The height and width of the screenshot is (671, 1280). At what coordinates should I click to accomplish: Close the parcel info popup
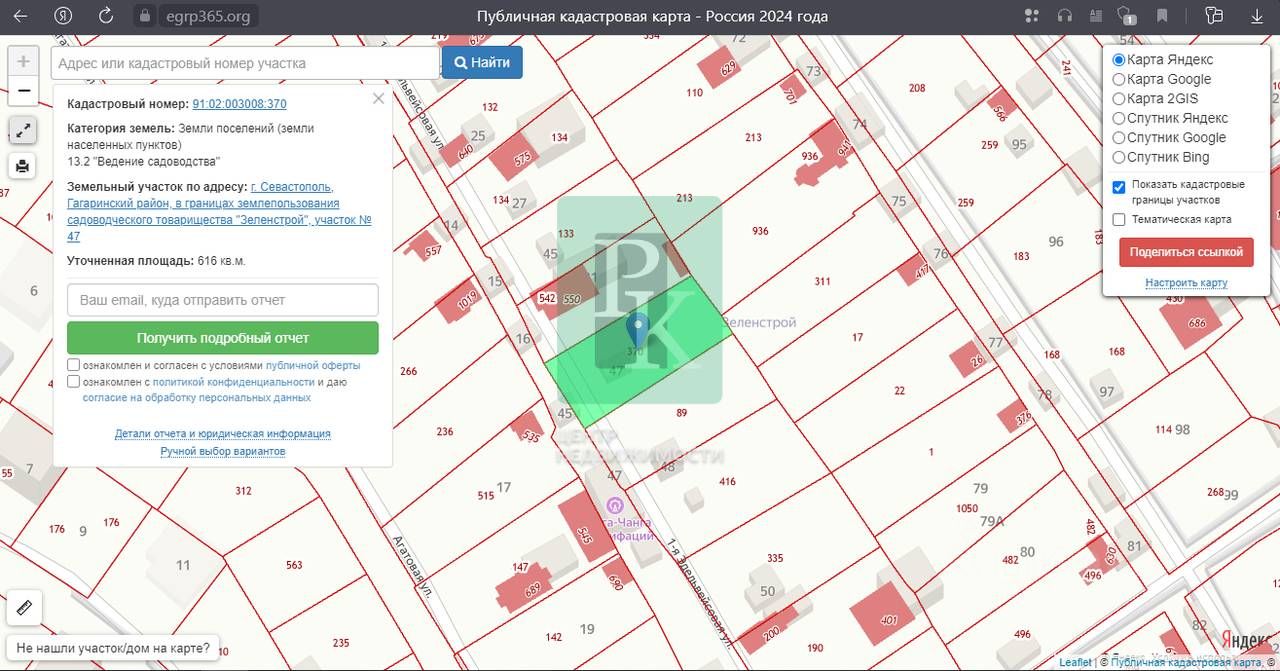click(x=378, y=99)
